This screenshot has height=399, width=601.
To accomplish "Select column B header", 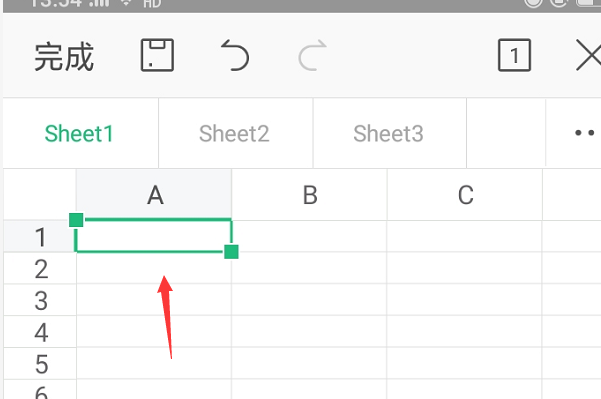I will click(310, 195).
